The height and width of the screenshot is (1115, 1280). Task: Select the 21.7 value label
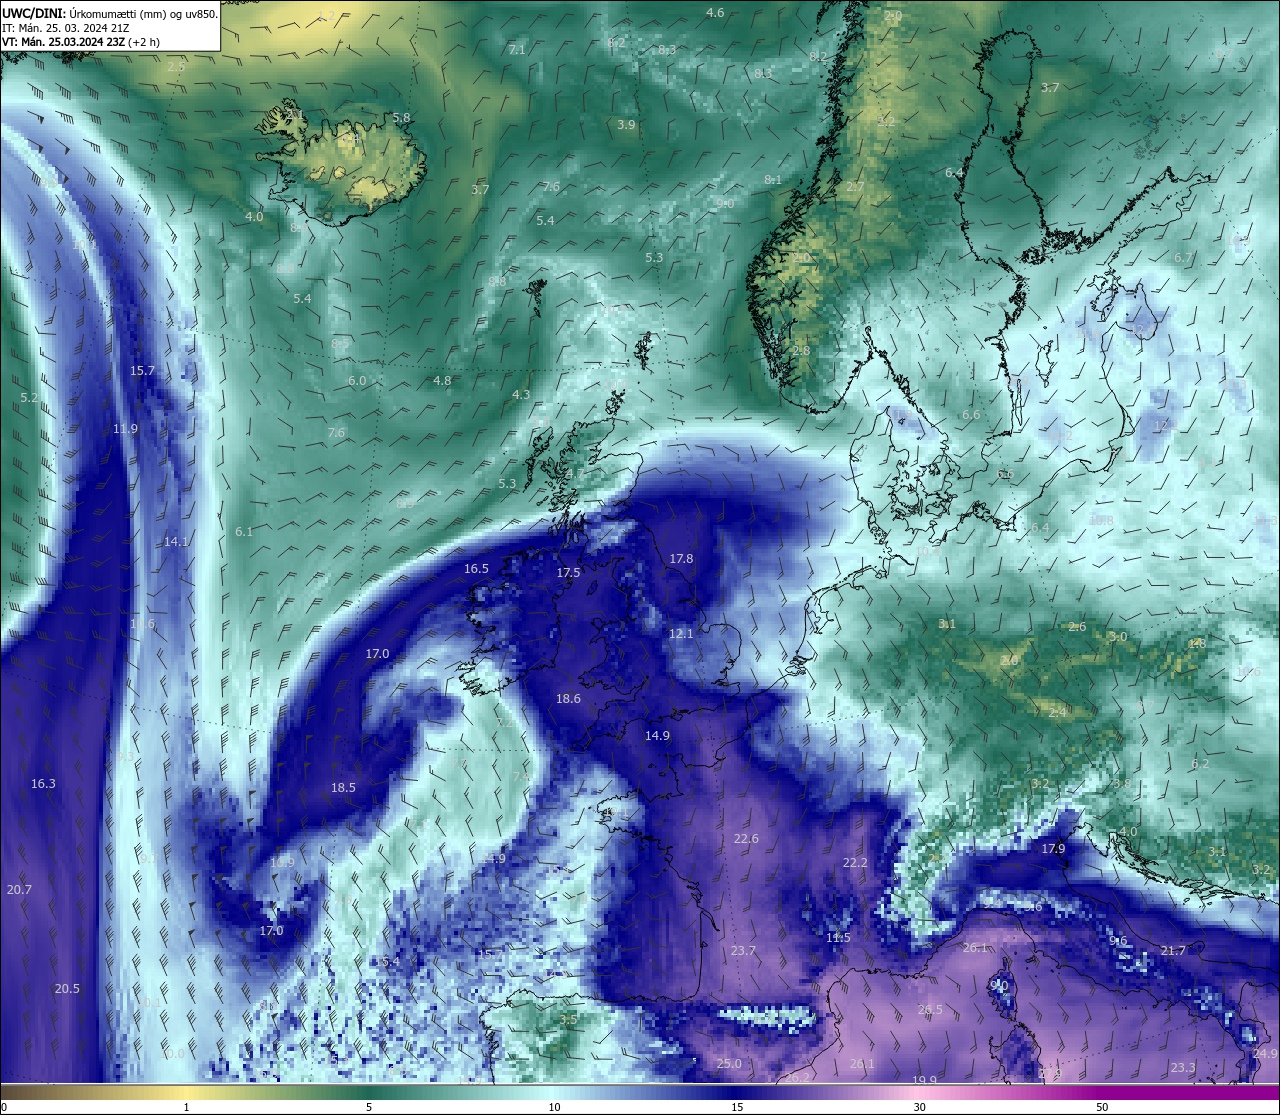point(1173,951)
